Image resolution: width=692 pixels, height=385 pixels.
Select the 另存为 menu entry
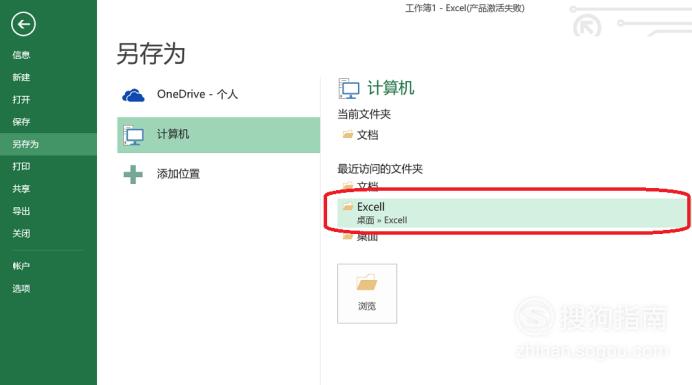[26, 144]
